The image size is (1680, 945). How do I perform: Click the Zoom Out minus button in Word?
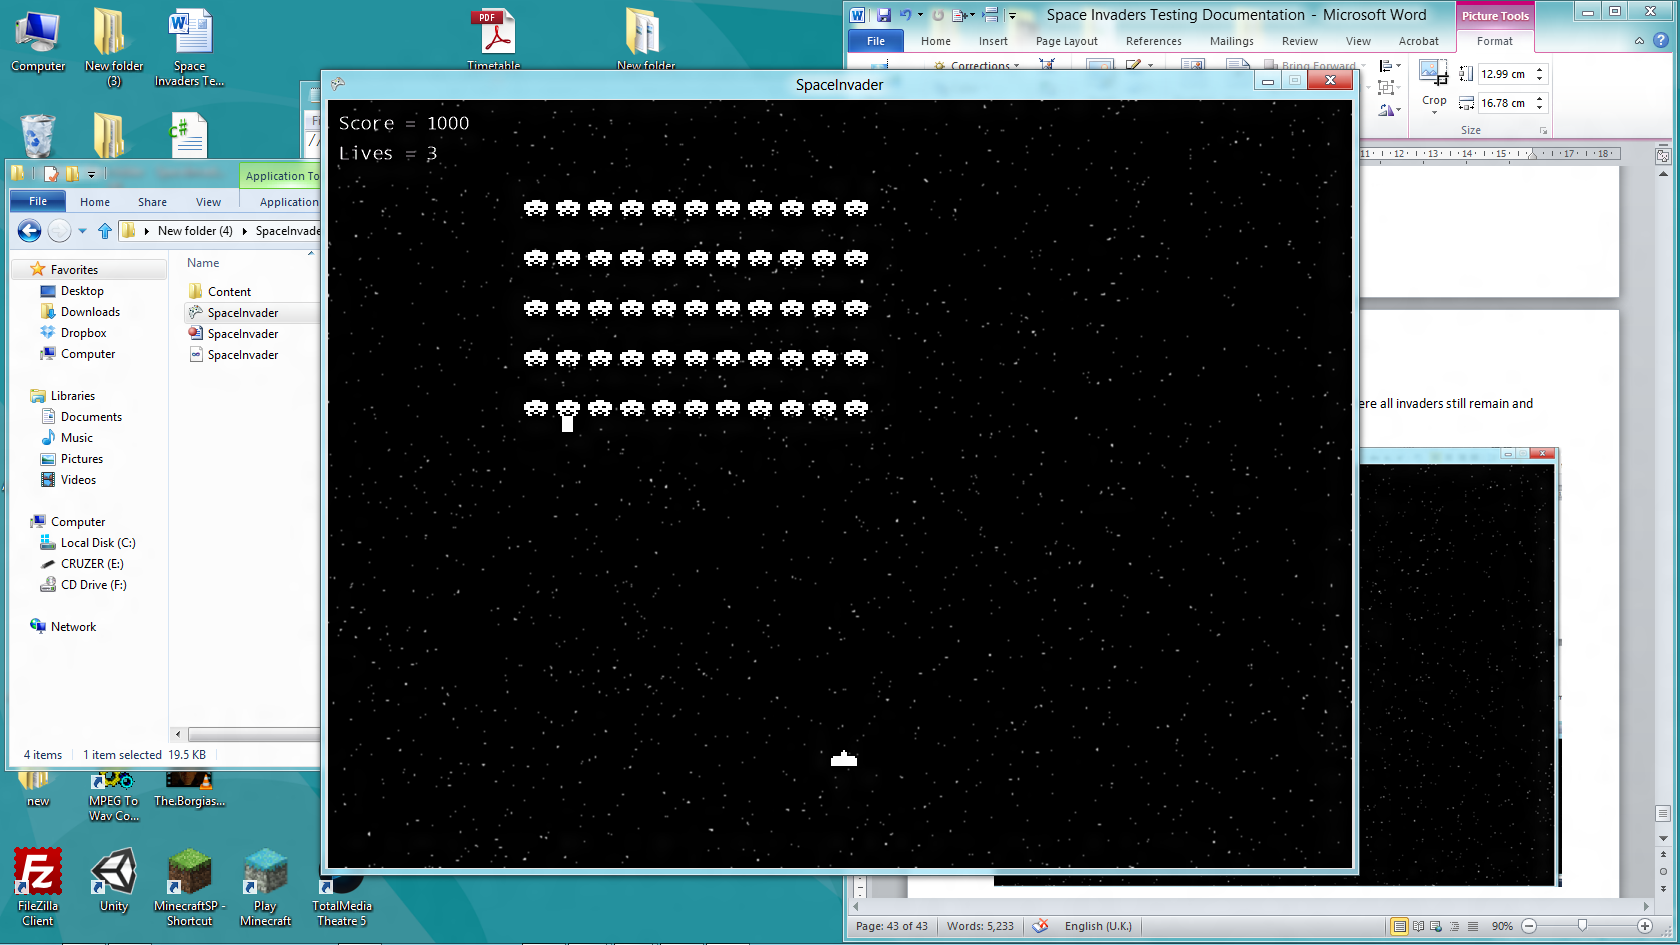[1529, 926]
